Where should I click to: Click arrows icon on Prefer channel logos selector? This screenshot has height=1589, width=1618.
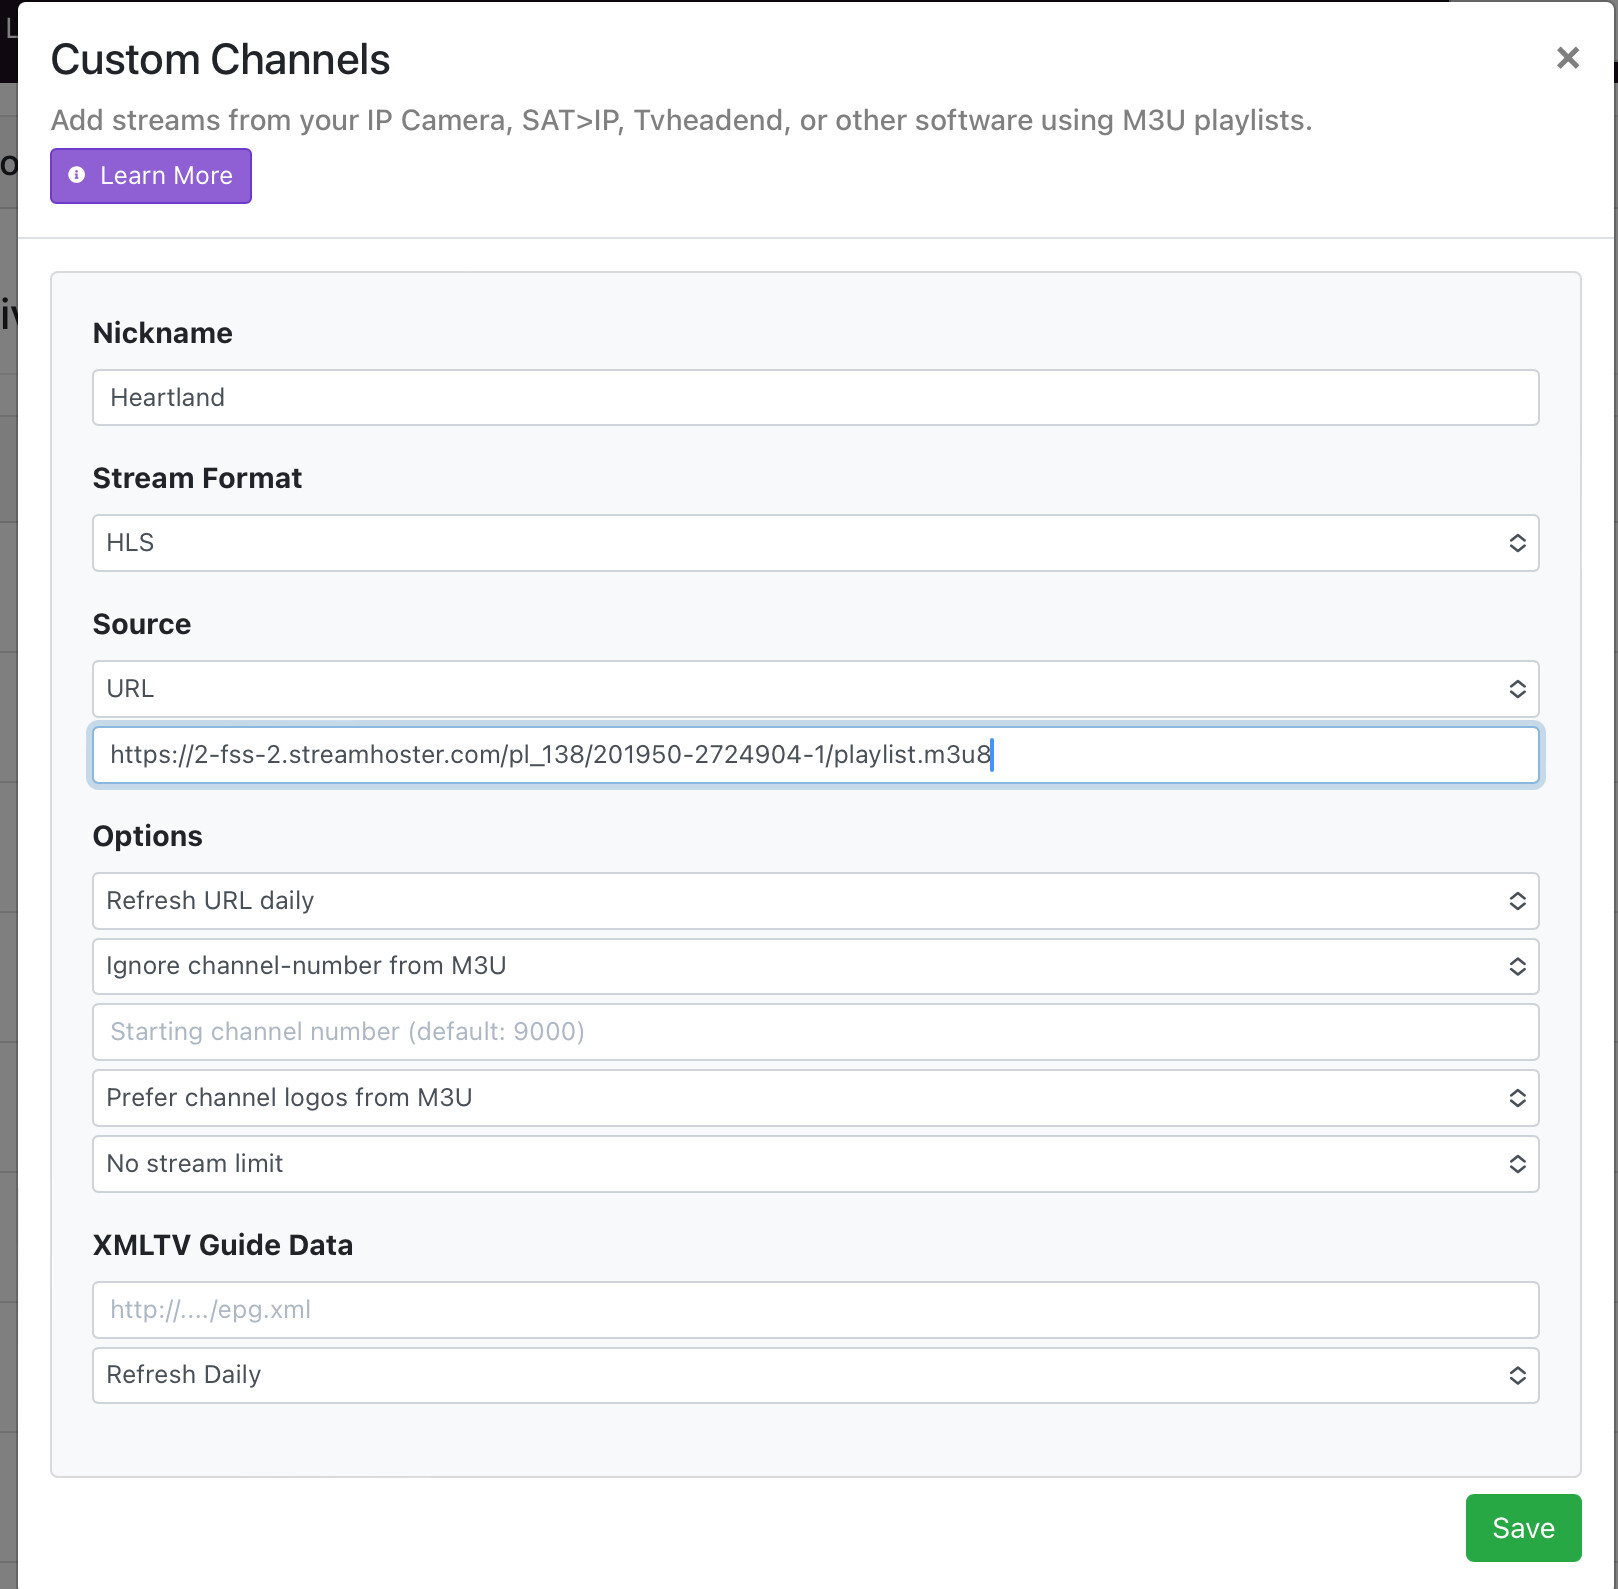(x=1516, y=1098)
